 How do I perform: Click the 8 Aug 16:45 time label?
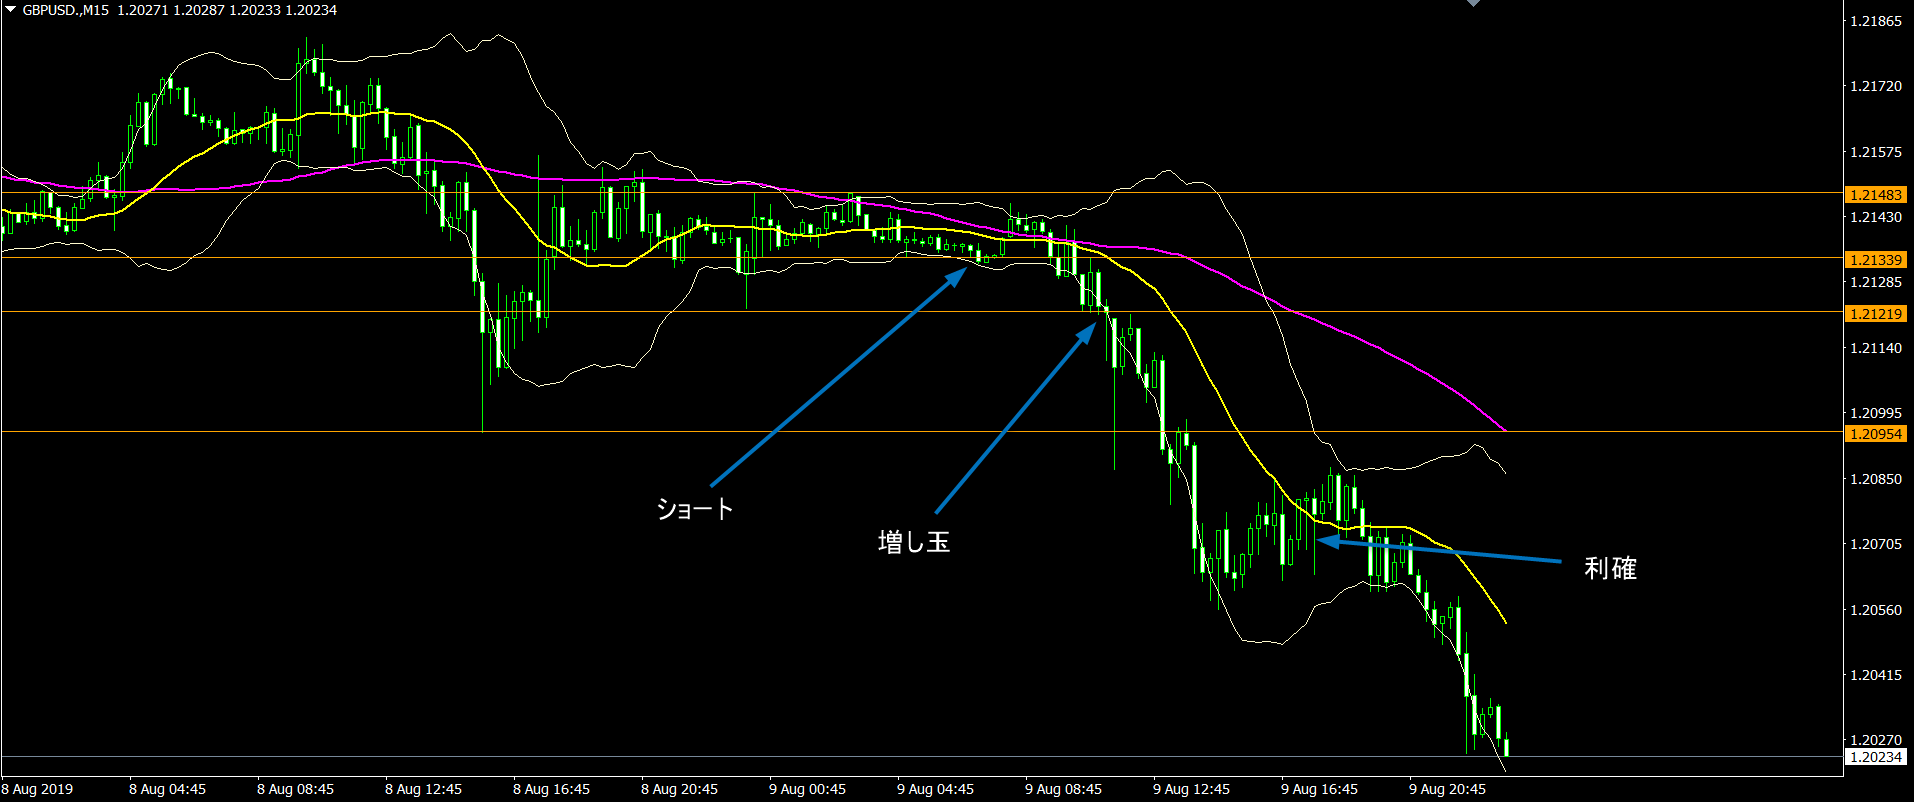pyautogui.click(x=551, y=790)
